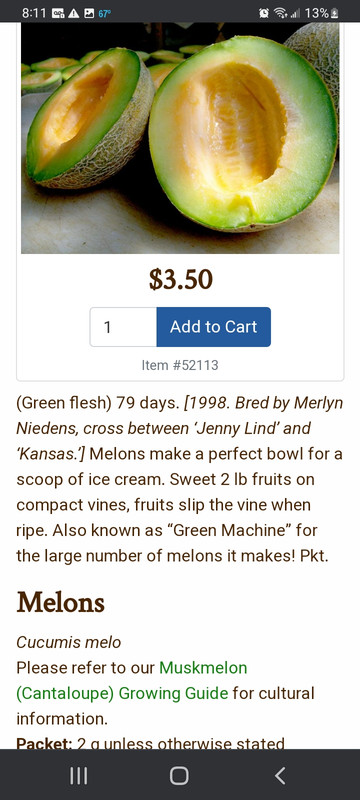Tap the cellular signal strength icon
Viewport: 360px width, 800px height.
295,13
